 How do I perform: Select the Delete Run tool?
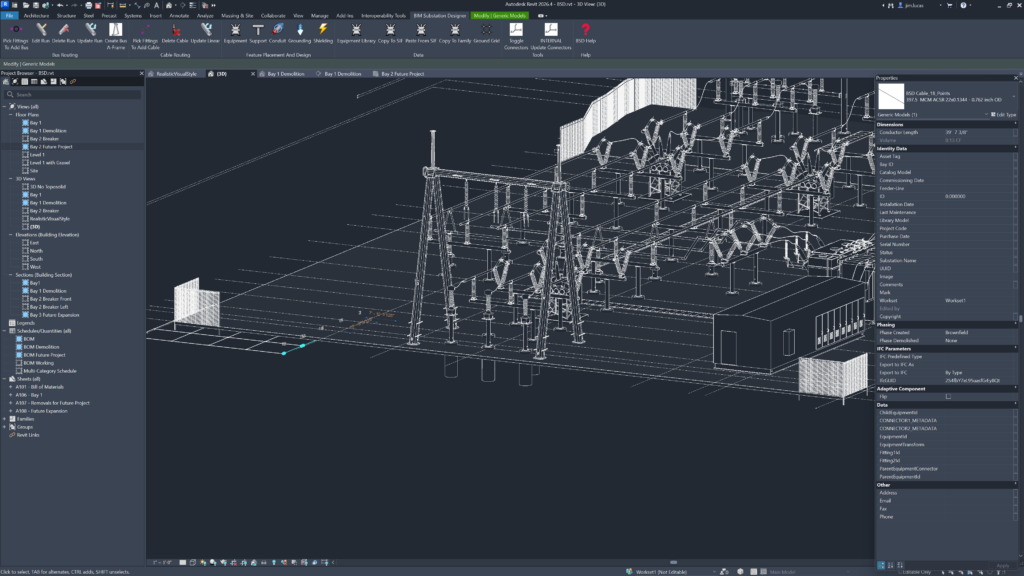tap(65, 31)
